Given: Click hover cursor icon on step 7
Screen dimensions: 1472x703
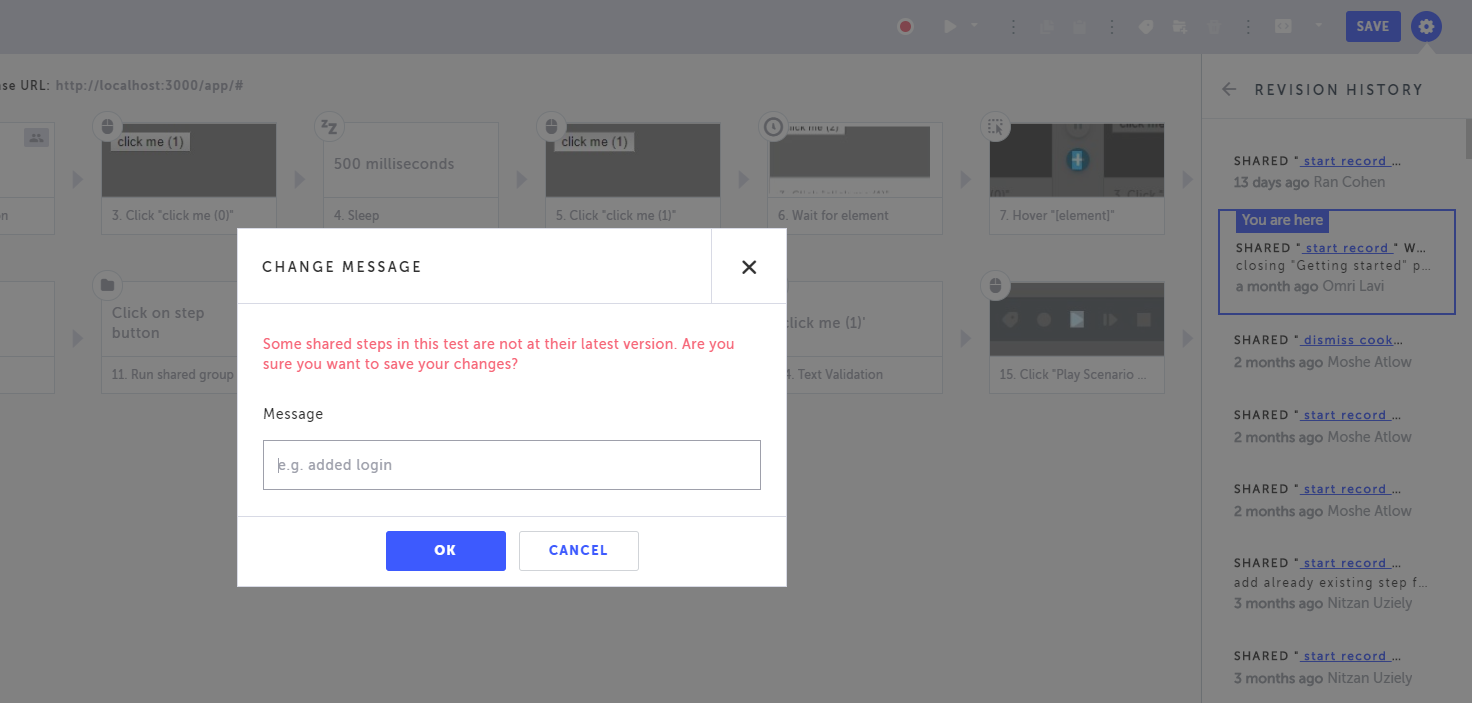Looking at the screenshot, I should point(995,126).
